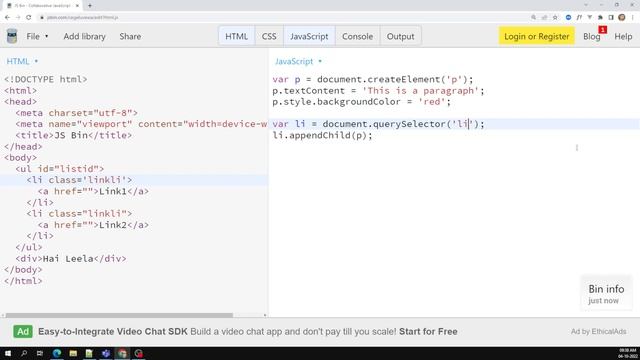Expand the JavaScript panel label dropdown

(x=298, y=61)
